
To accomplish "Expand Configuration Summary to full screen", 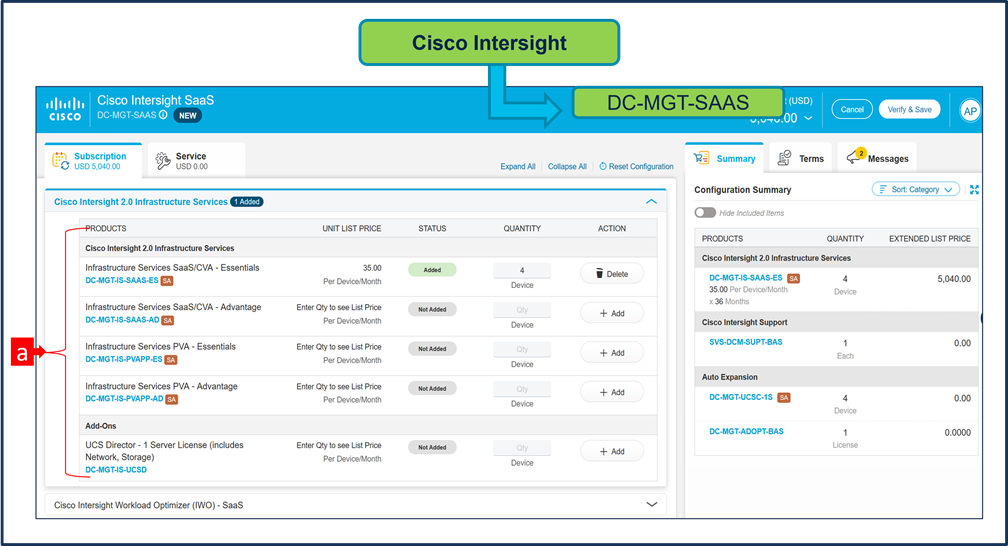I will click(x=974, y=190).
